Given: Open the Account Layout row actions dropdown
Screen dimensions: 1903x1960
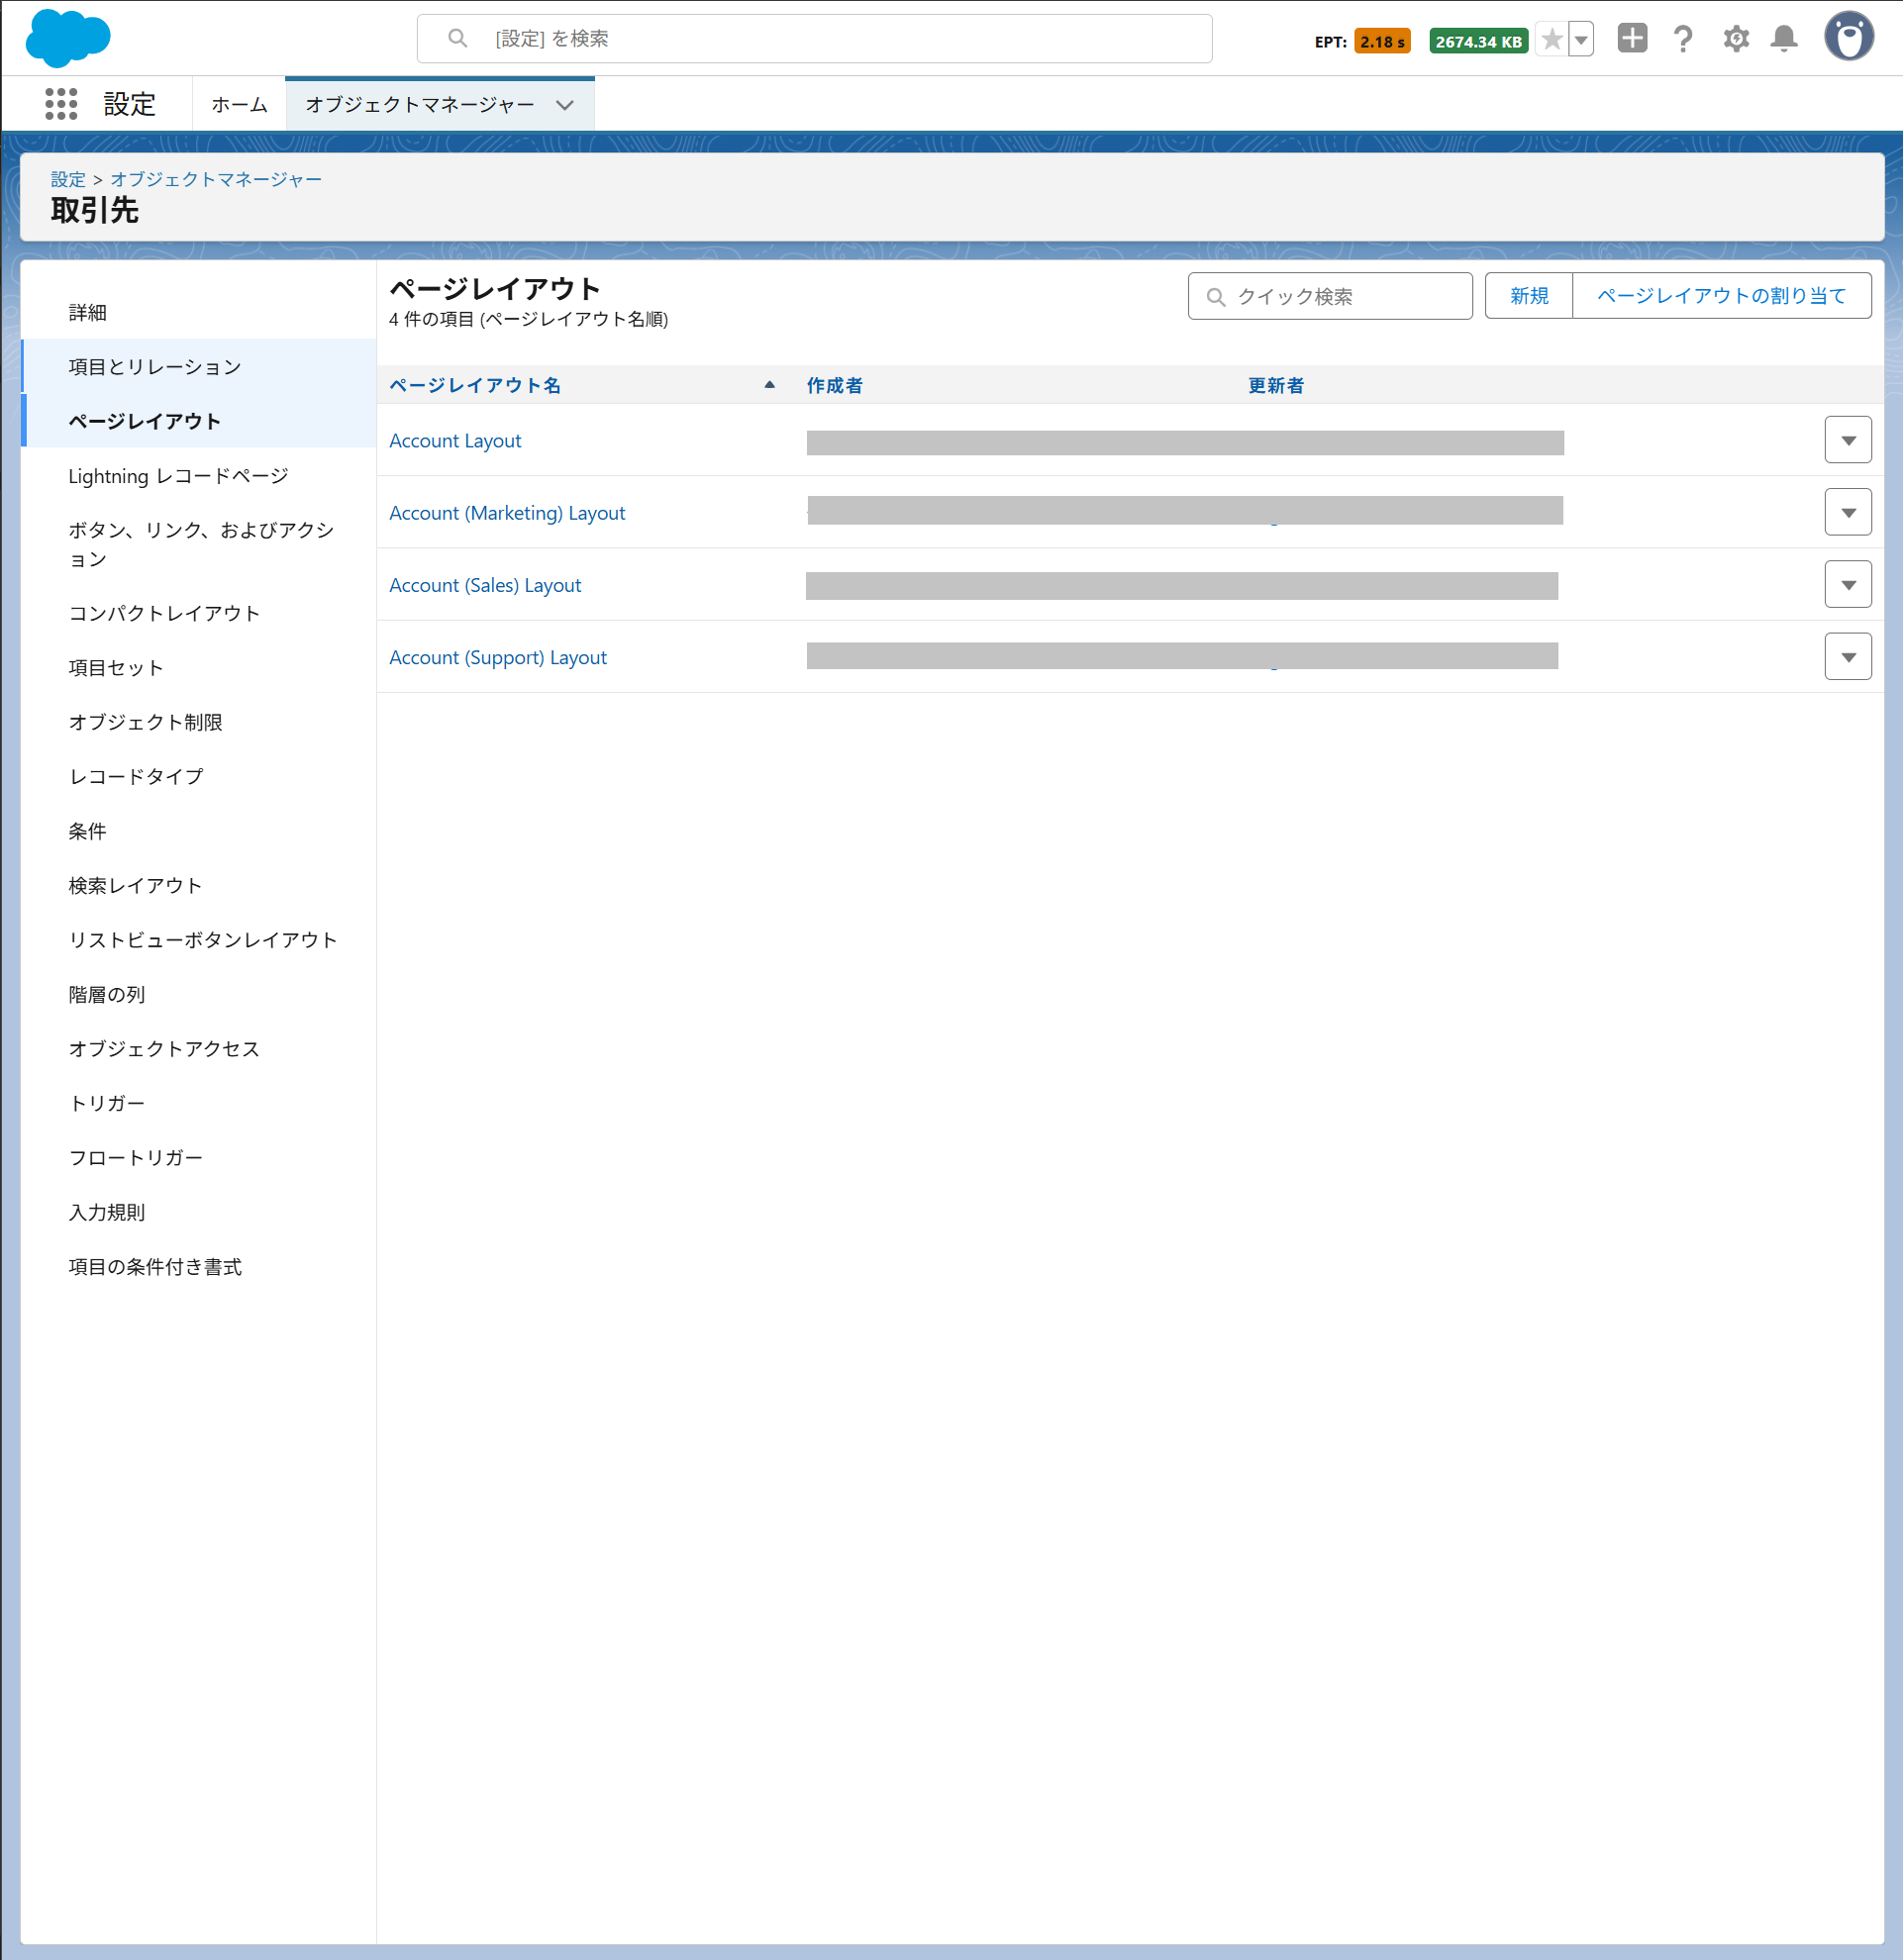Looking at the screenshot, I should tap(1847, 440).
